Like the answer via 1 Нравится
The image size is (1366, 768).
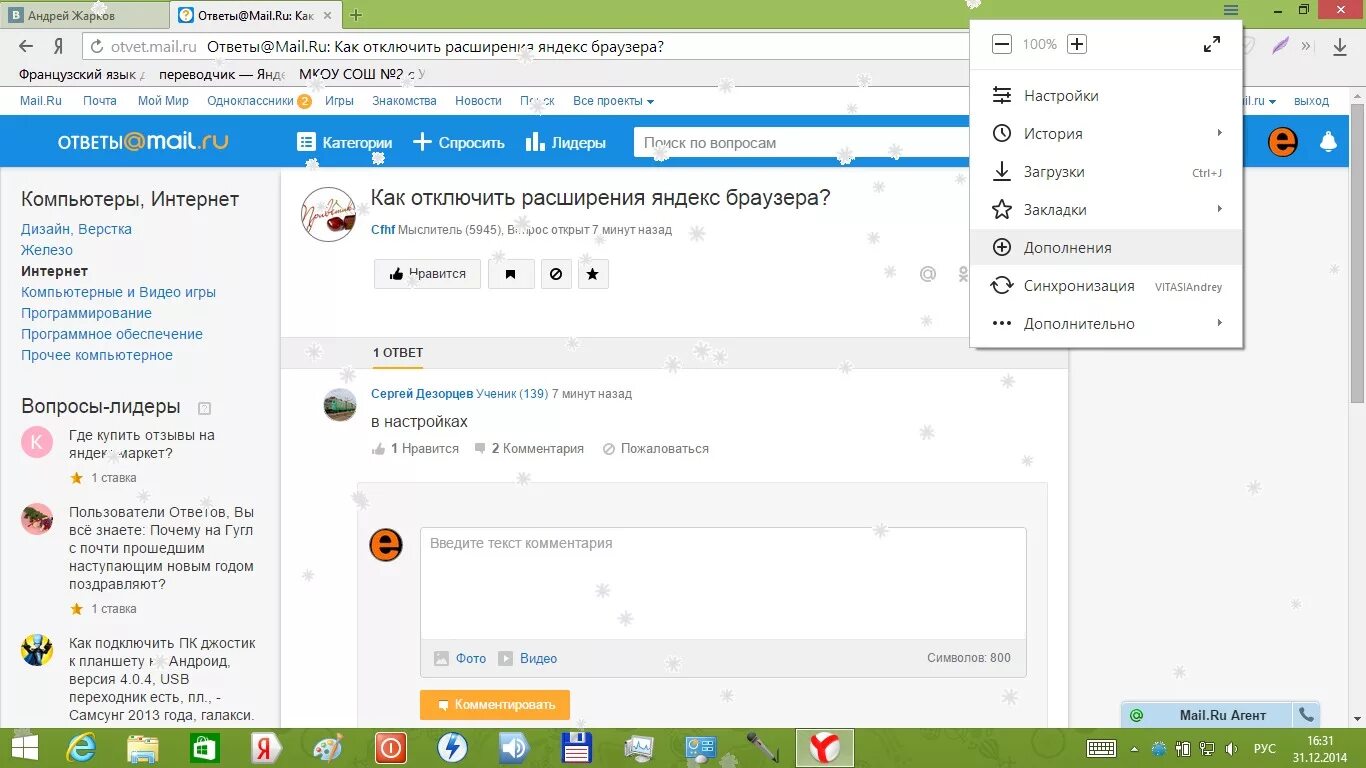[415, 449]
